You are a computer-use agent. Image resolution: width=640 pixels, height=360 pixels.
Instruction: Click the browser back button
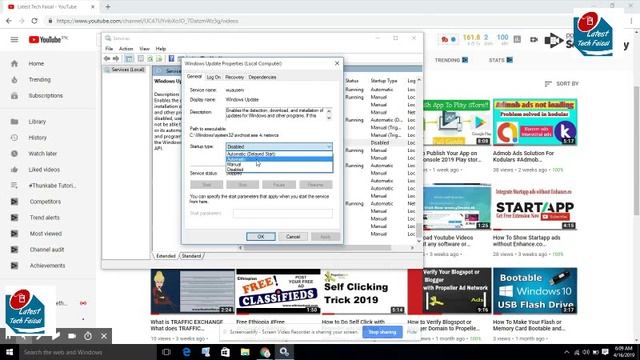pyautogui.click(x=9, y=21)
